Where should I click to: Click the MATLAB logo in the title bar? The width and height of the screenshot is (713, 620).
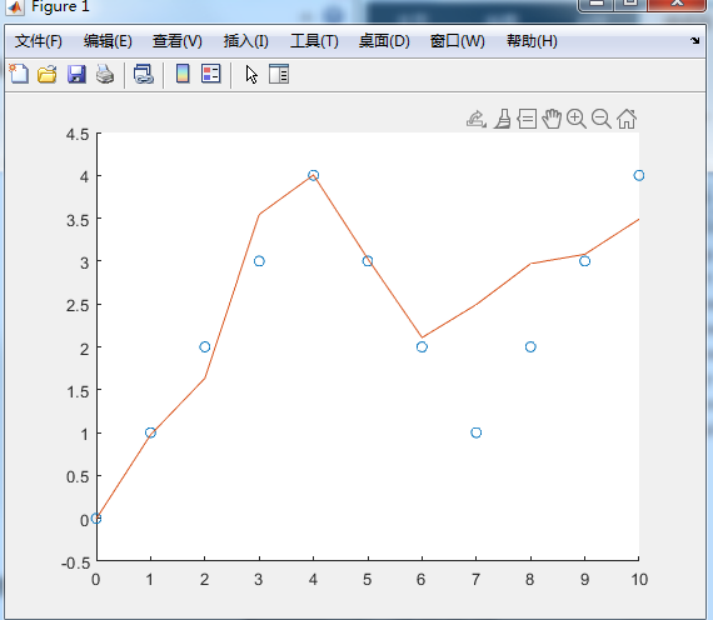15,7
